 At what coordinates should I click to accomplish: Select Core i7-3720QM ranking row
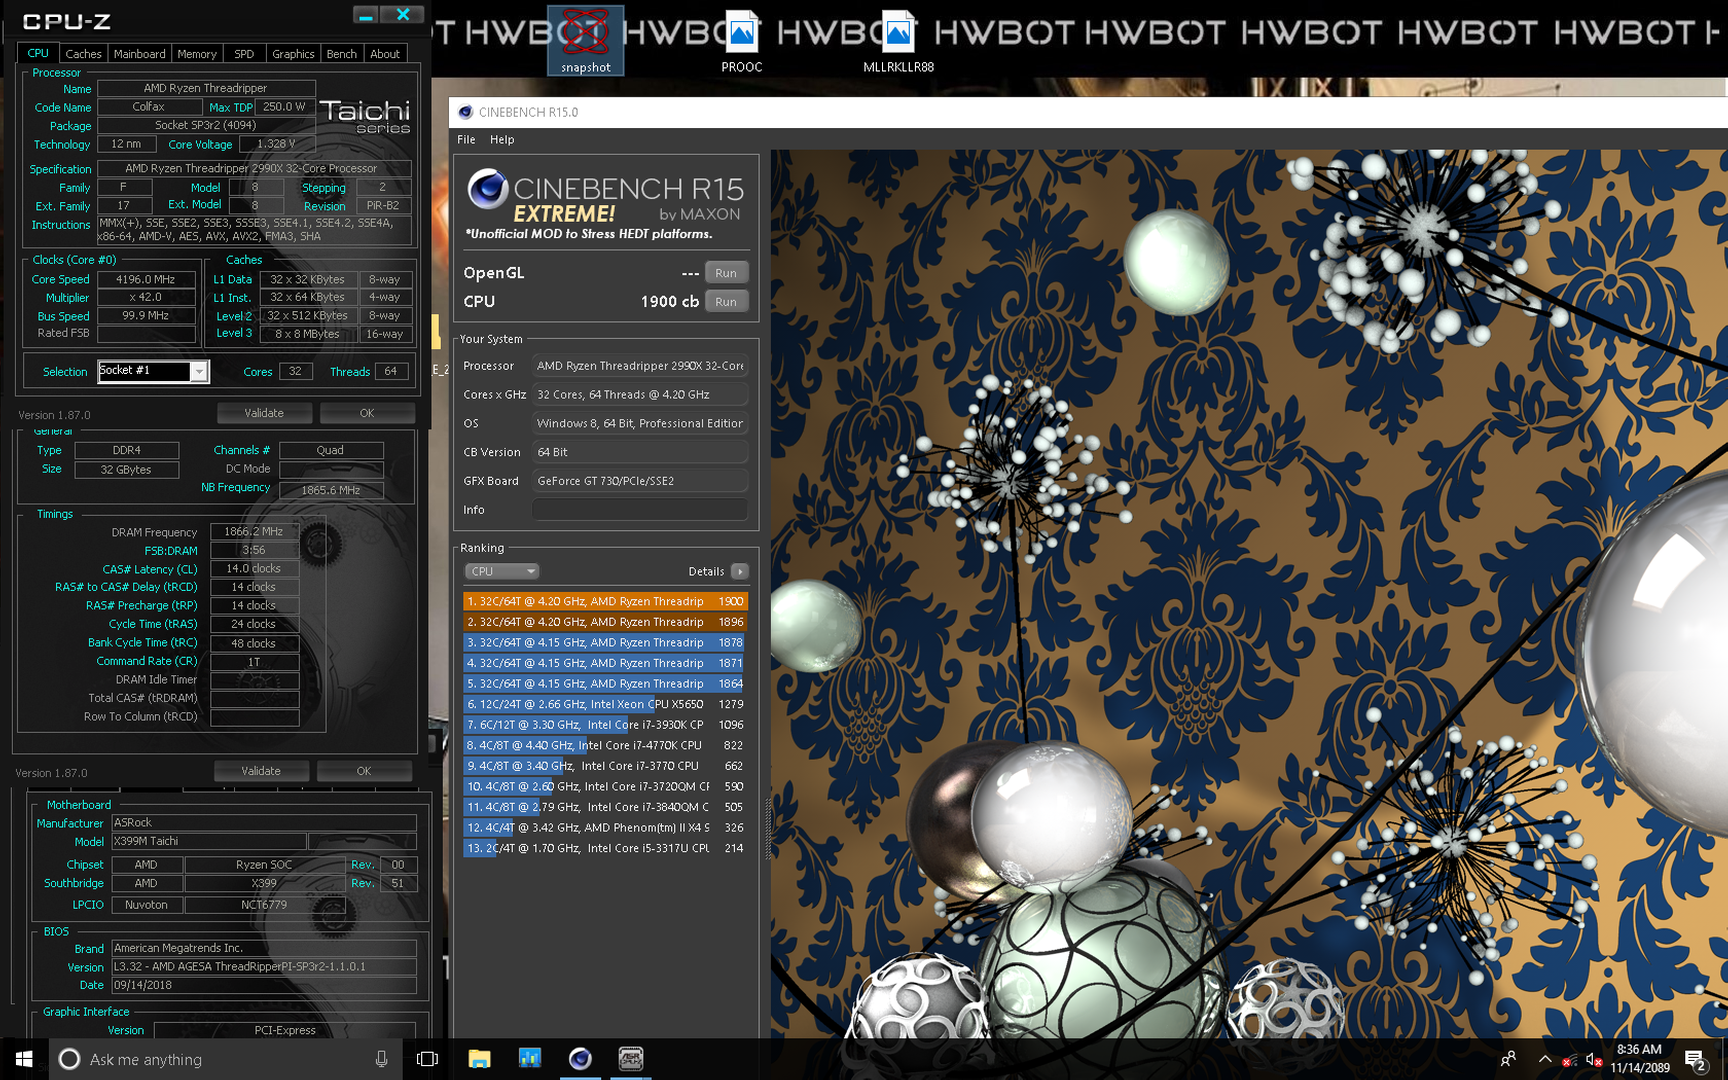(606, 787)
